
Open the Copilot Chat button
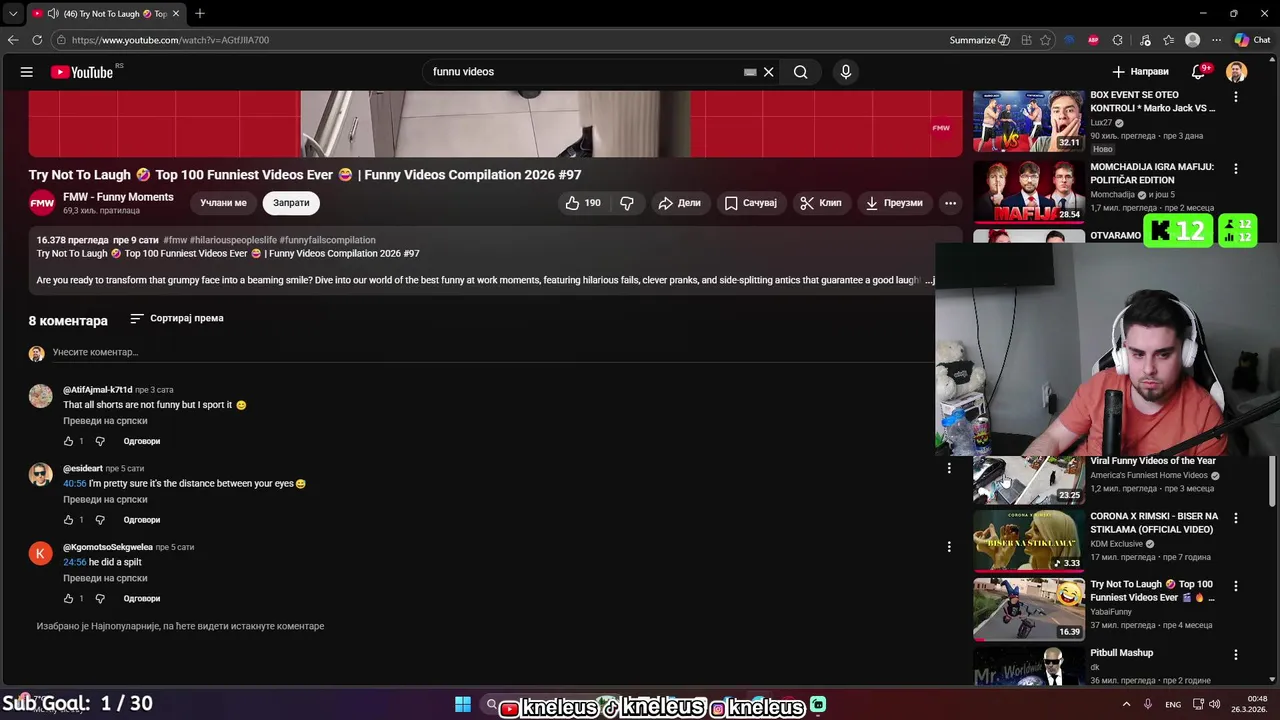click(x=1252, y=40)
